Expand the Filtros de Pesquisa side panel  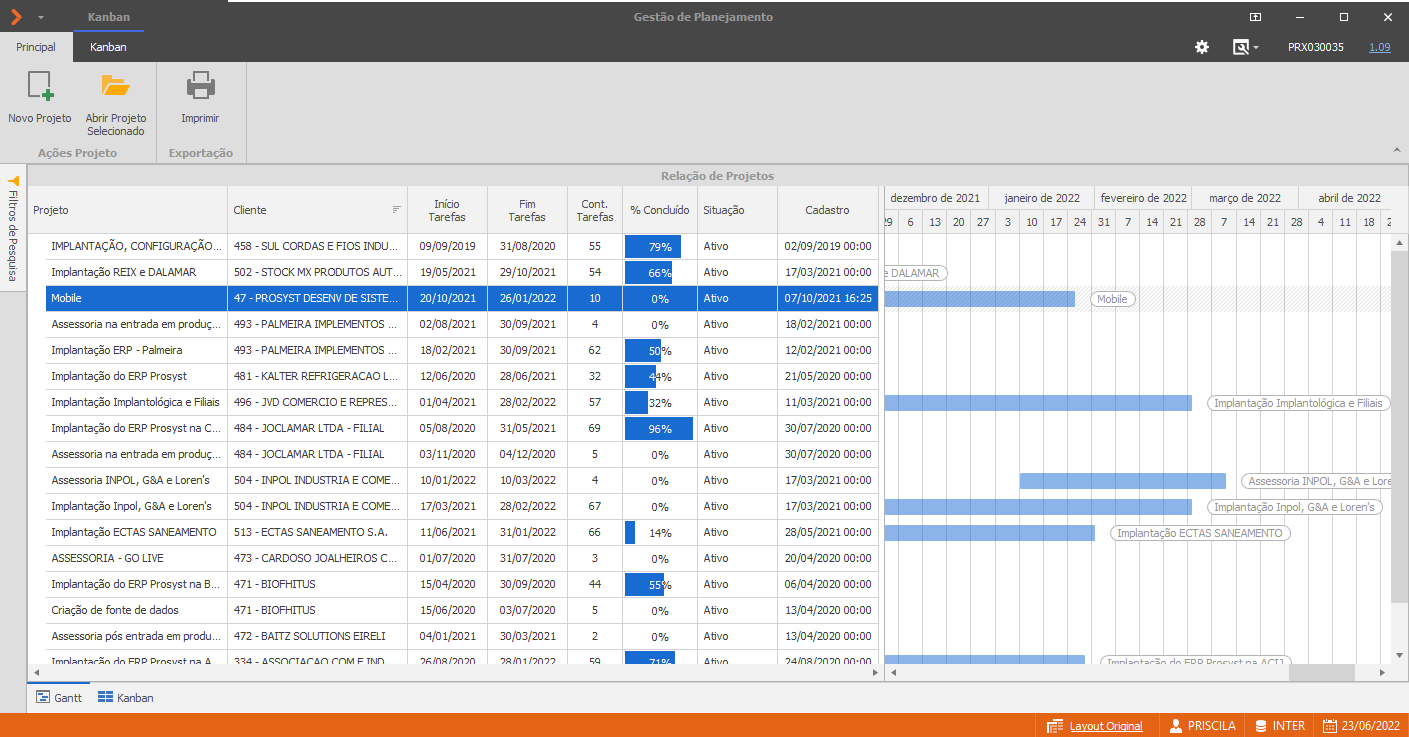pyautogui.click(x=13, y=223)
